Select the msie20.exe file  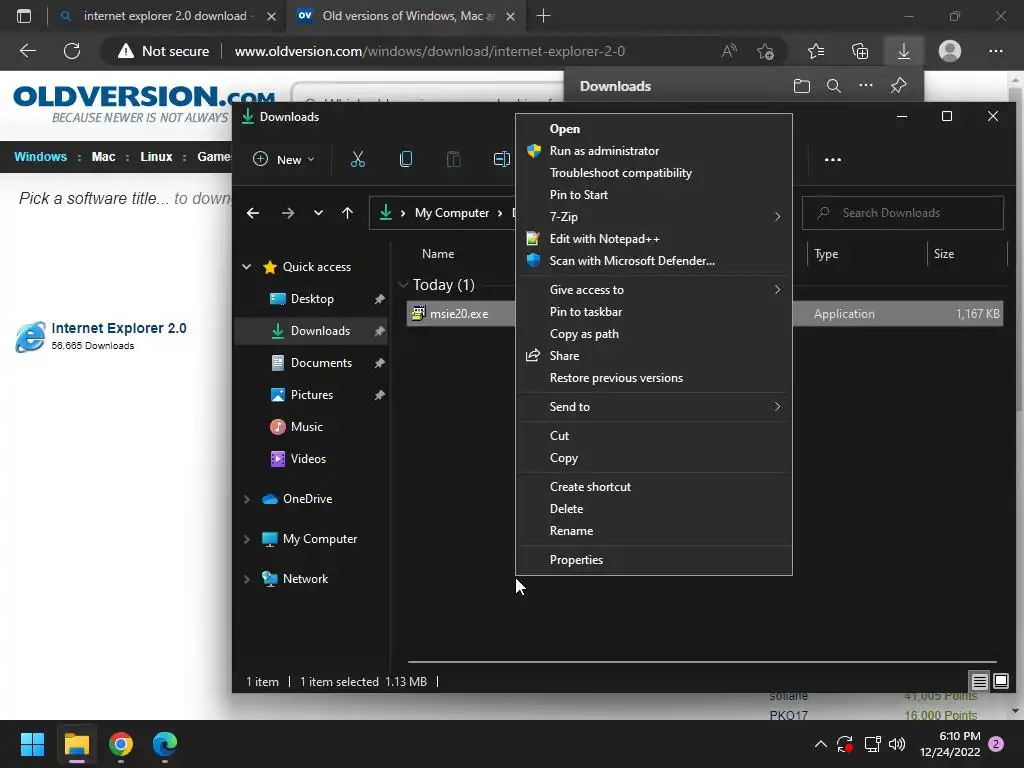tap(459, 314)
